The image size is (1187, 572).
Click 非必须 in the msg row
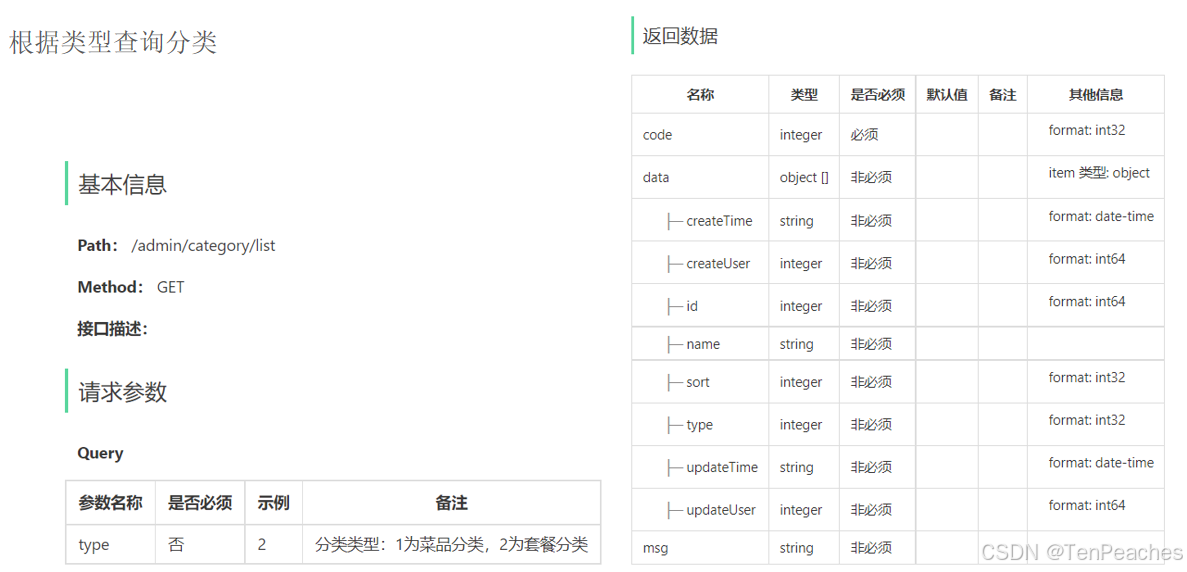871,548
